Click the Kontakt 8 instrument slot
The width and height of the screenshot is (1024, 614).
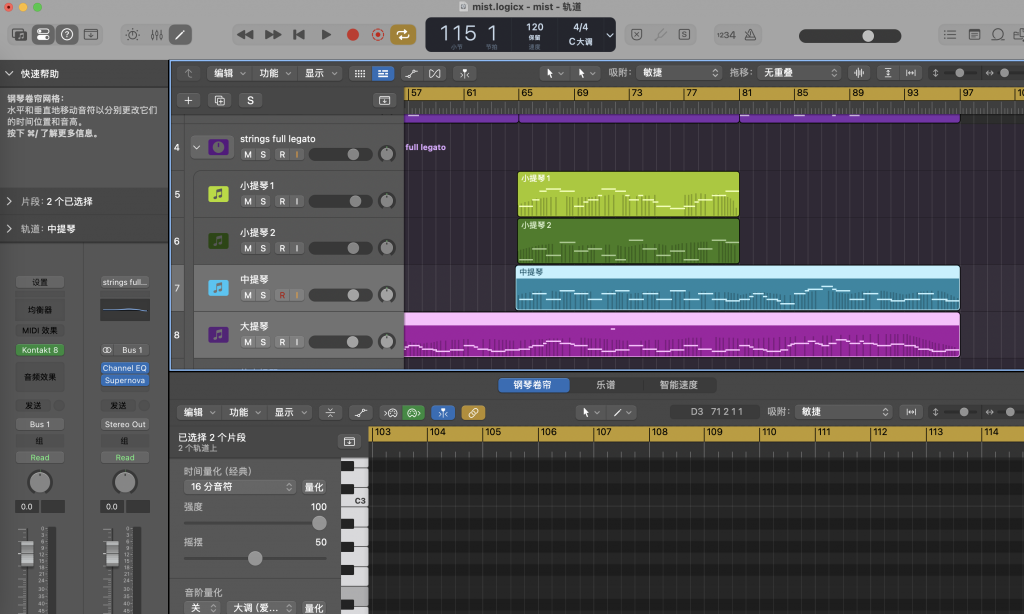[40, 350]
